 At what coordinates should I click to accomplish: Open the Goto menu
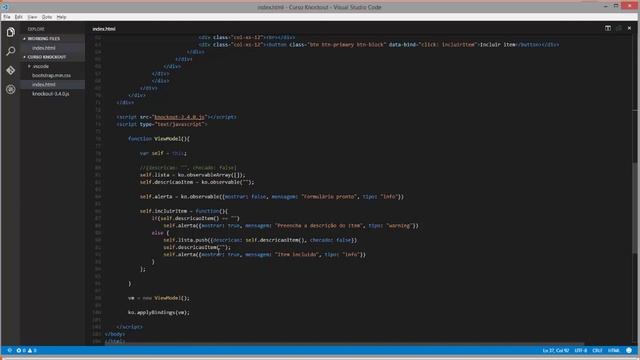47,17
